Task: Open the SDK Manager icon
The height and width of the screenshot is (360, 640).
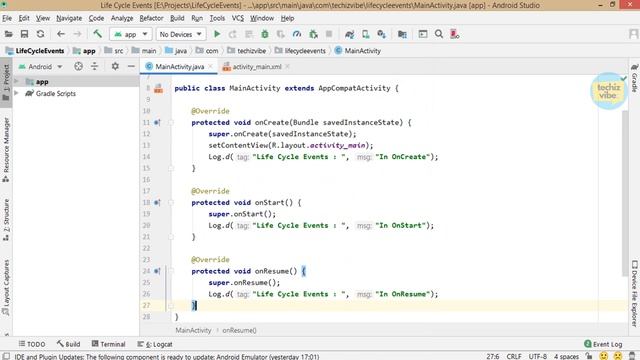Action: (x=381, y=34)
